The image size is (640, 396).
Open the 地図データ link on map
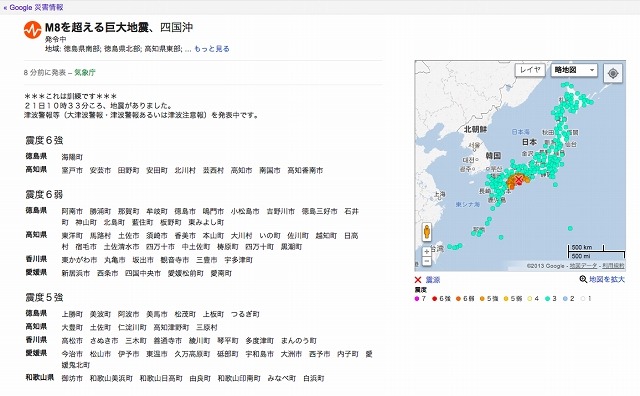583,266
